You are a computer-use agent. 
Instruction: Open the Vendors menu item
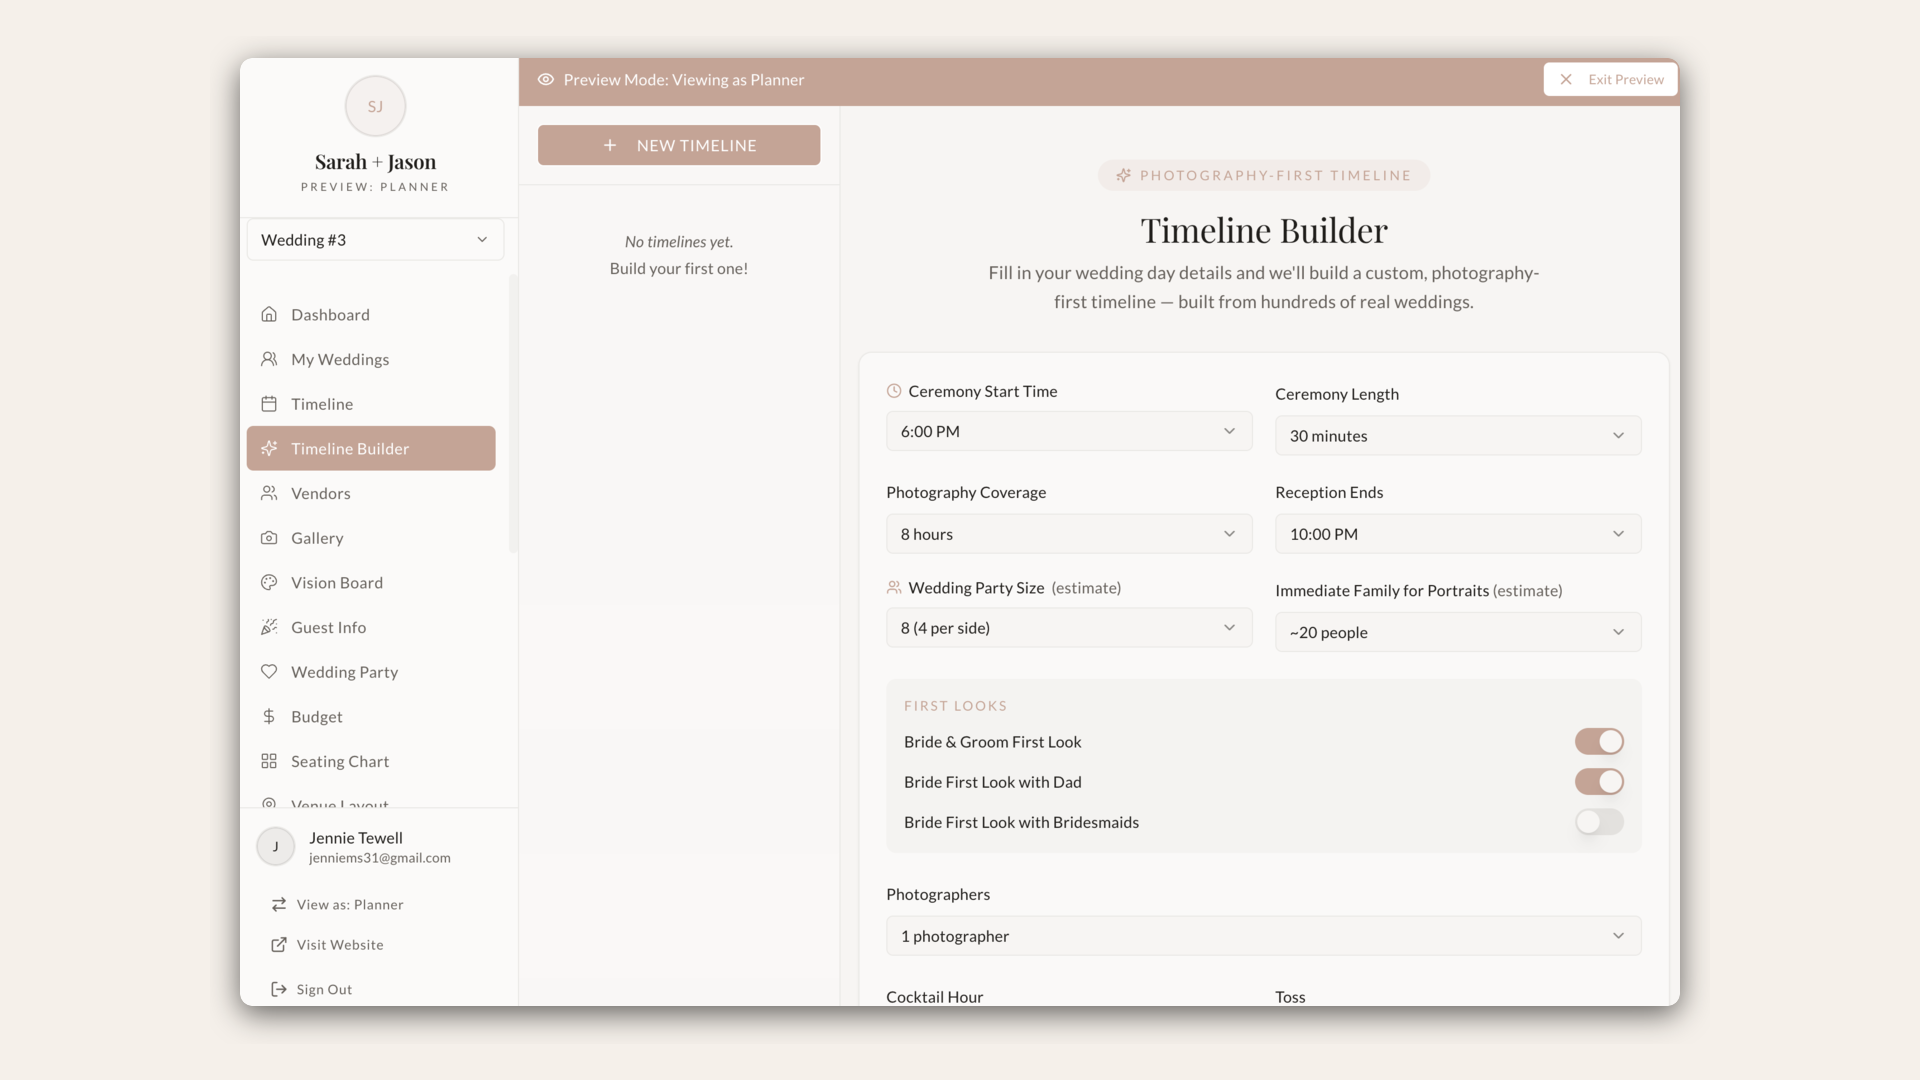[x=371, y=493]
